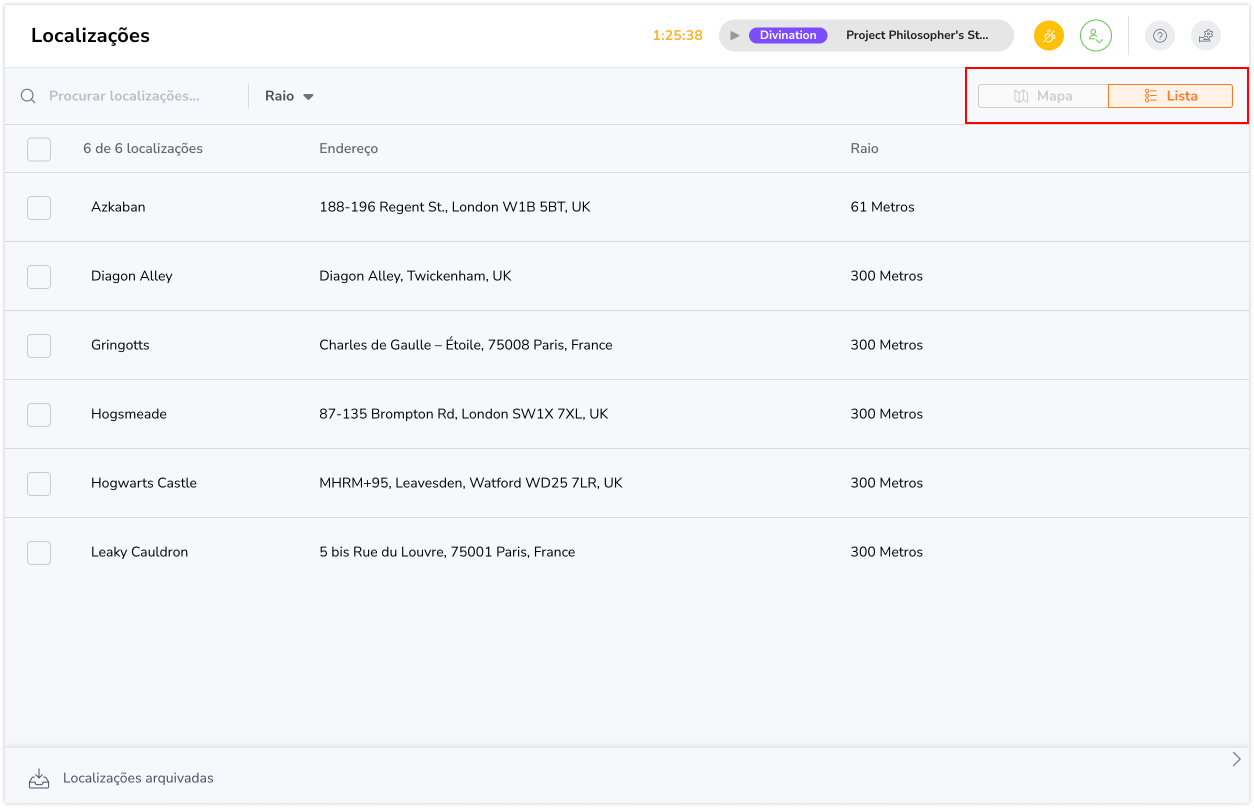Open Localizações arquivadas link
This screenshot has height=808, width=1254.
(x=138, y=778)
